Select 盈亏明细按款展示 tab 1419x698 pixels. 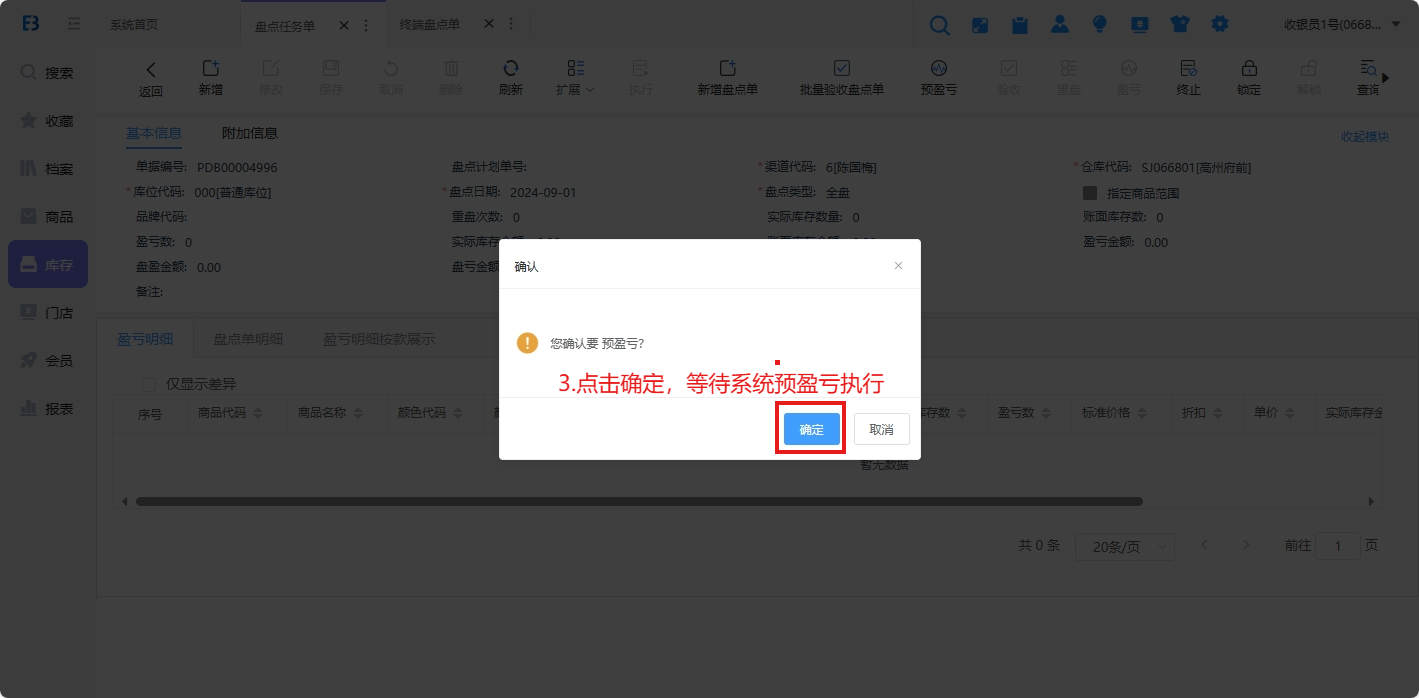point(379,339)
